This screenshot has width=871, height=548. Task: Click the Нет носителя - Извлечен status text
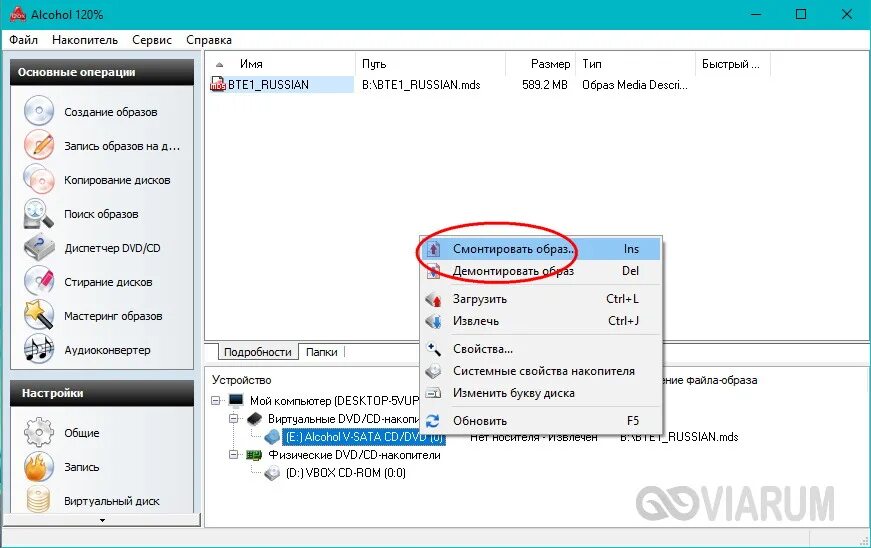[x=534, y=438]
